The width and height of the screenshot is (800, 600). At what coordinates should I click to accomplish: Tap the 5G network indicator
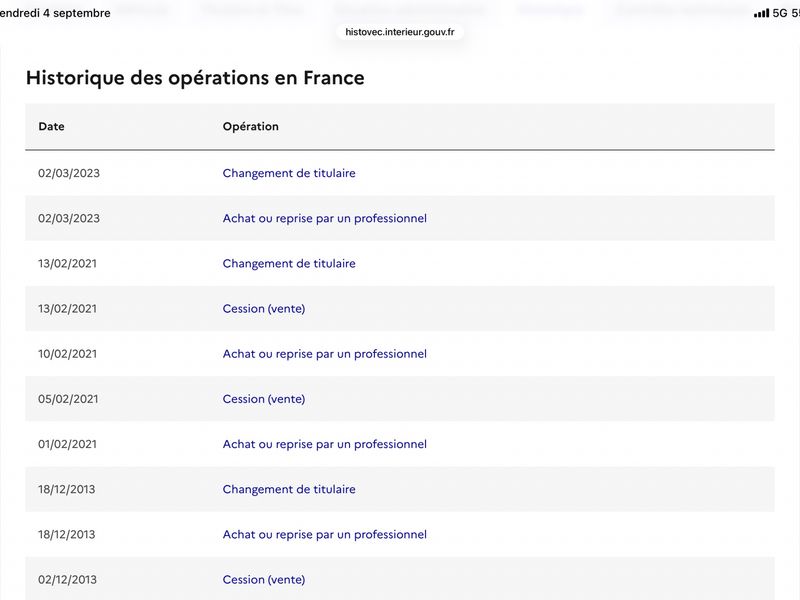pos(780,13)
